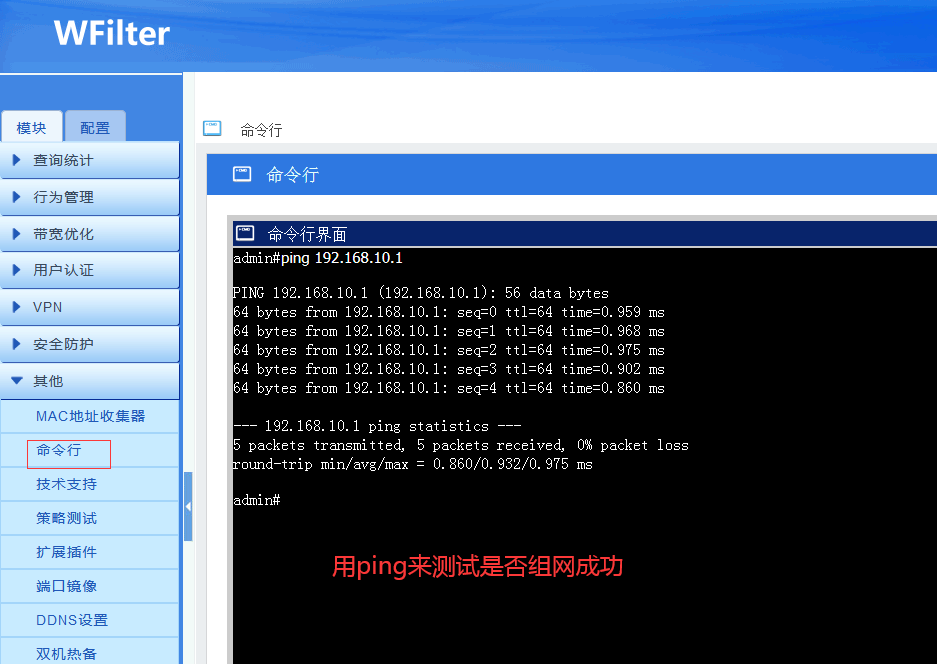Expand the 带宽优化 menu group
This screenshot has height=664, width=937.
tap(90, 234)
